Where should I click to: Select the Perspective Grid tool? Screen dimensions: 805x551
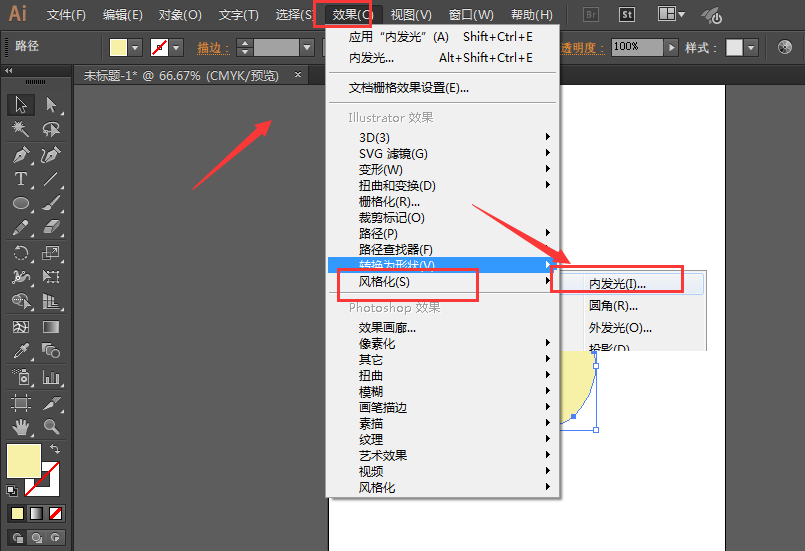coord(51,301)
